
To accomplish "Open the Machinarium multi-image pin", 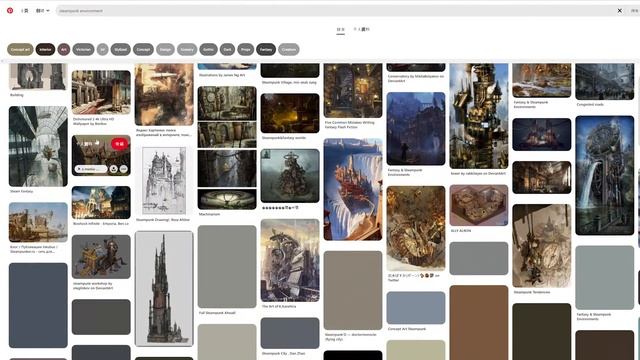I will tap(227, 148).
